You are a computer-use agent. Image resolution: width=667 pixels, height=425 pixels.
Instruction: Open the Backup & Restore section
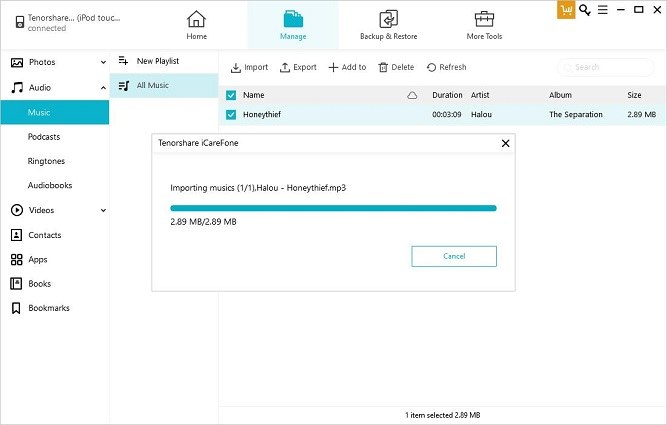388,25
